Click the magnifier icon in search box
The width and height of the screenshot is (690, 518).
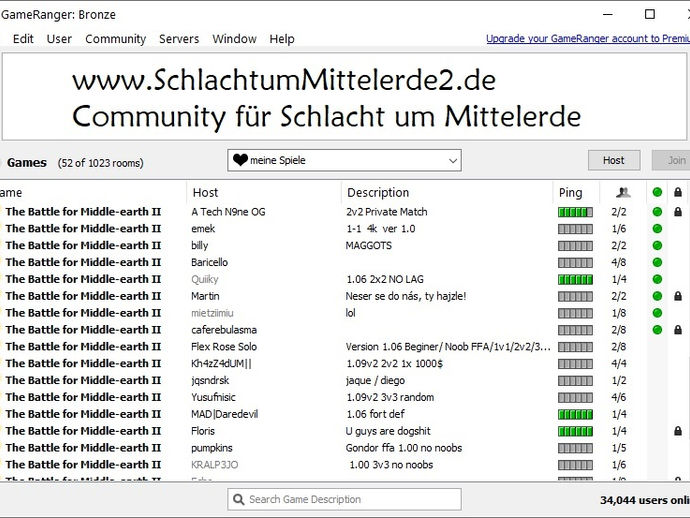tap(239, 499)
